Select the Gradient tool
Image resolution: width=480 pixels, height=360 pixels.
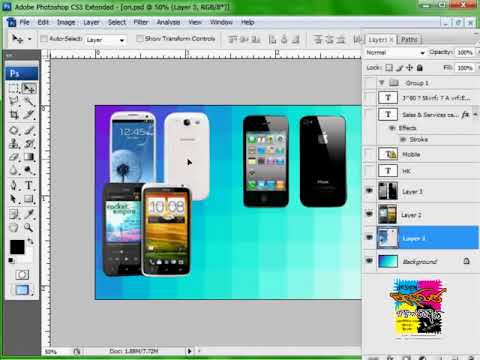pyautogui.click(x=29, y=157)
